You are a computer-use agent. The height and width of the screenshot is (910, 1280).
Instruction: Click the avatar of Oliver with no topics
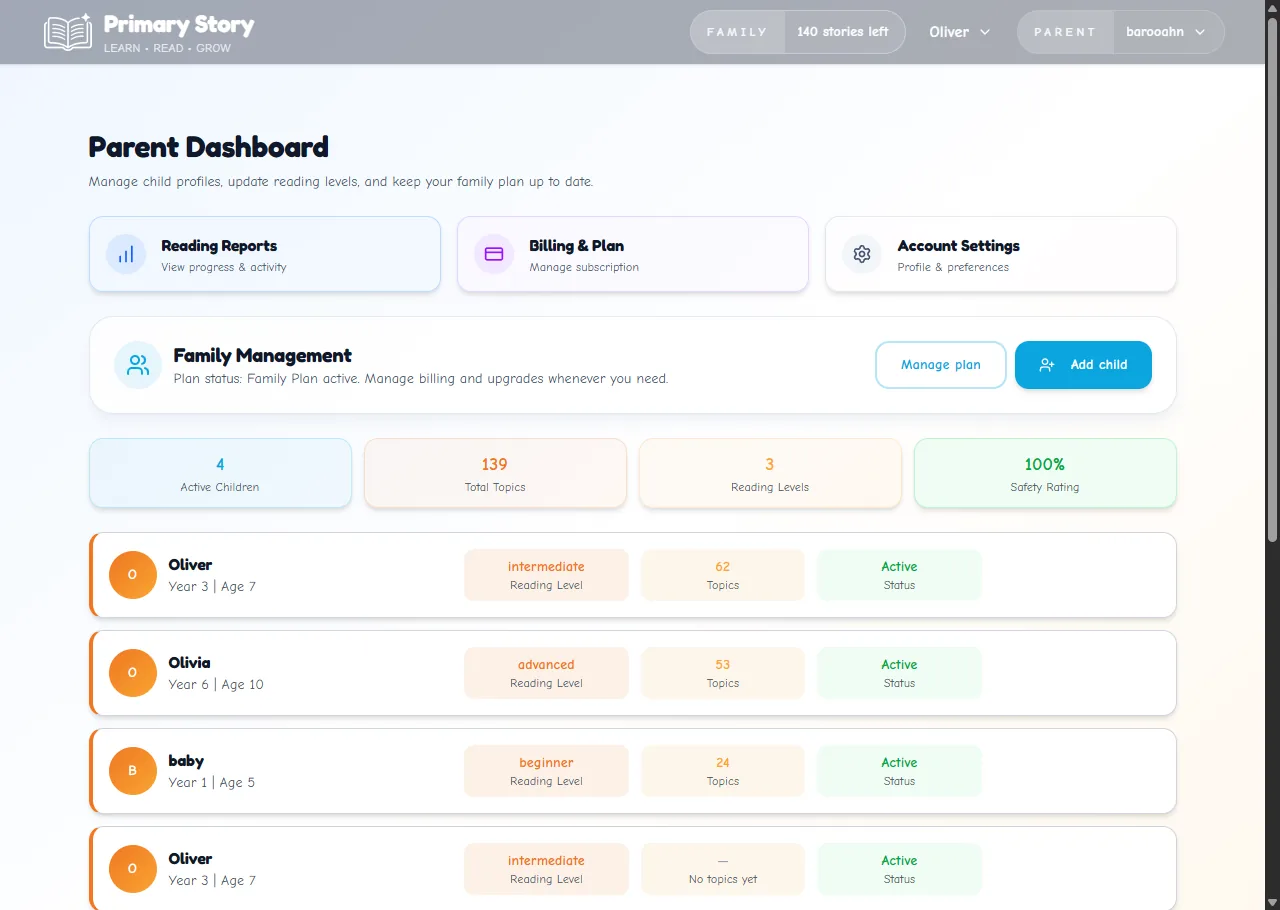click(x=133, y=869)
